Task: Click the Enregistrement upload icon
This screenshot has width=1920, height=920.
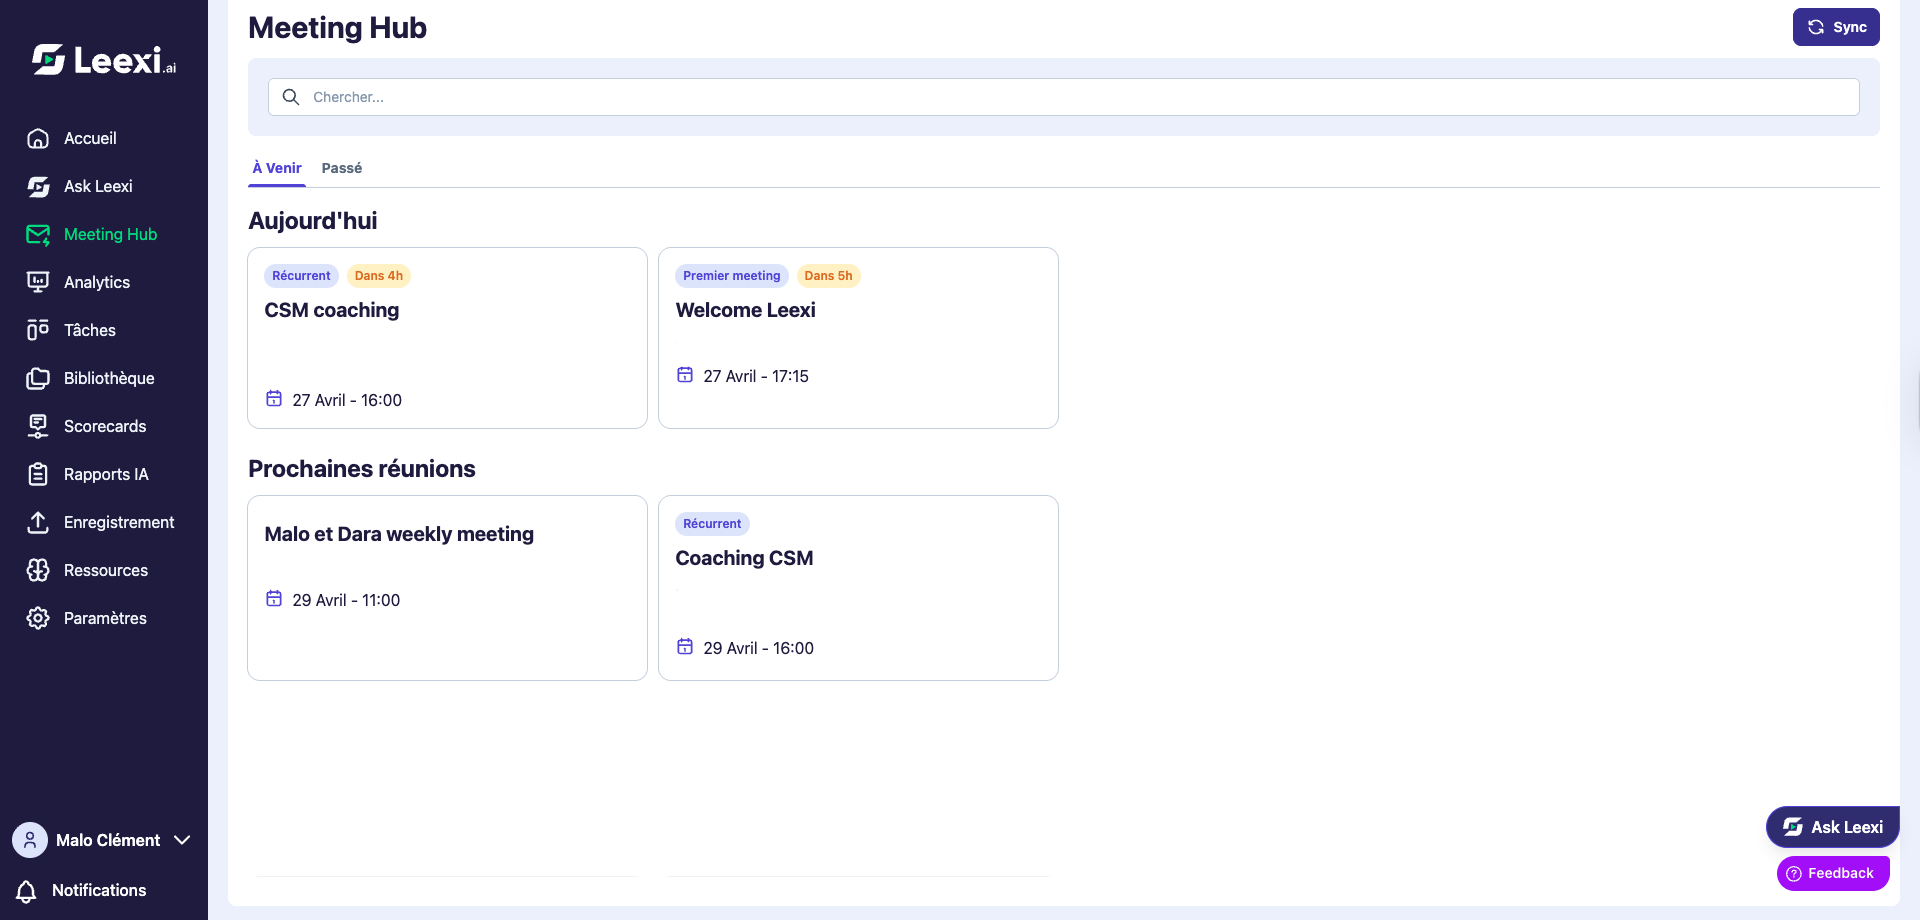Action: [38, 522]
